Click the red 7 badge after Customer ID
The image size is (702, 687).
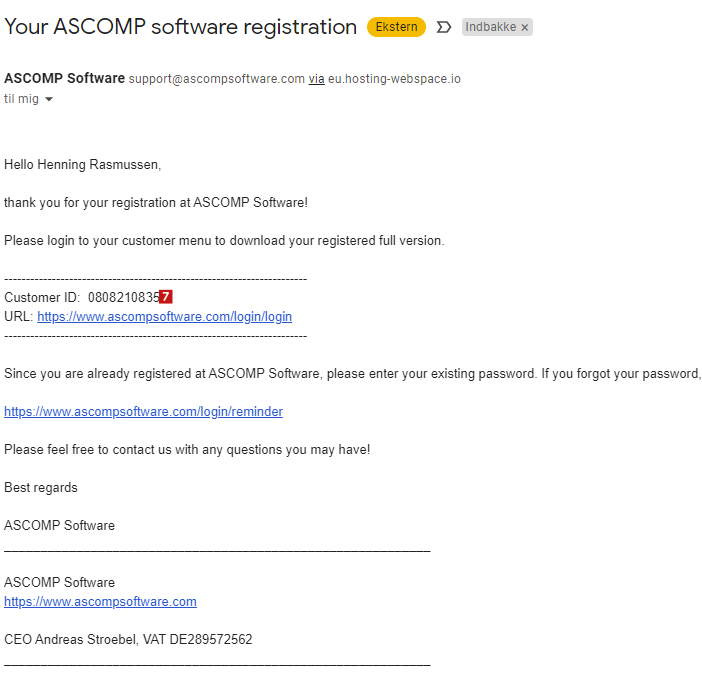(166, 297)
